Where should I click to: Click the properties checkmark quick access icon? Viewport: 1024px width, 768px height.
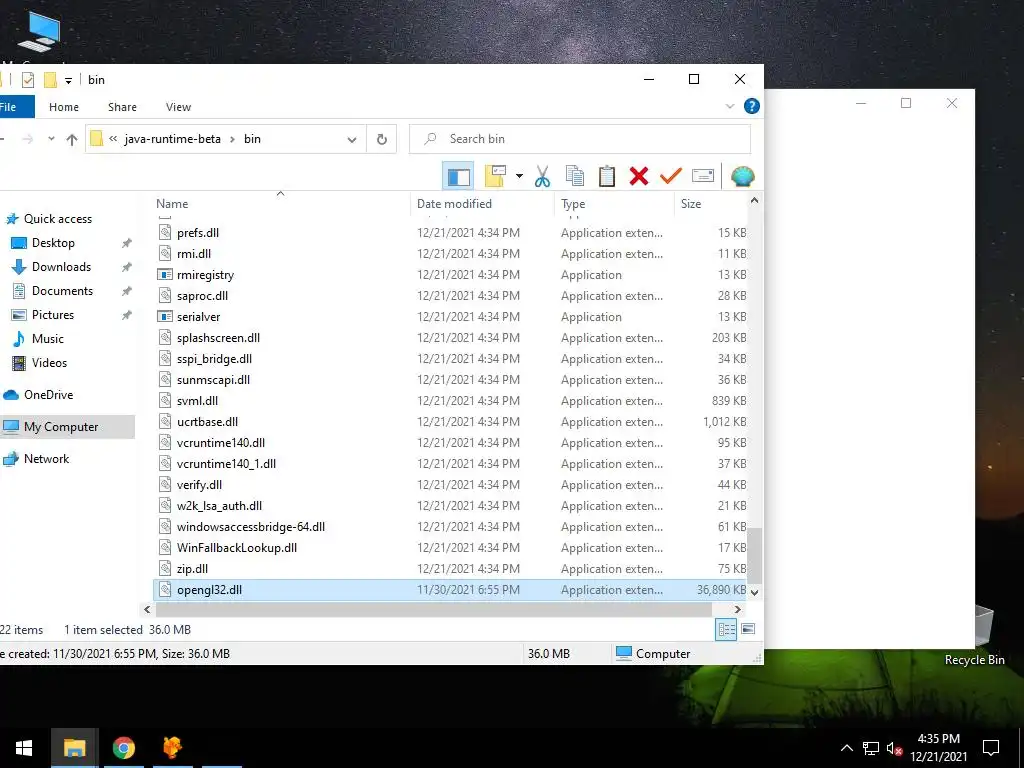pyautogui.click(x=27, y=80)
